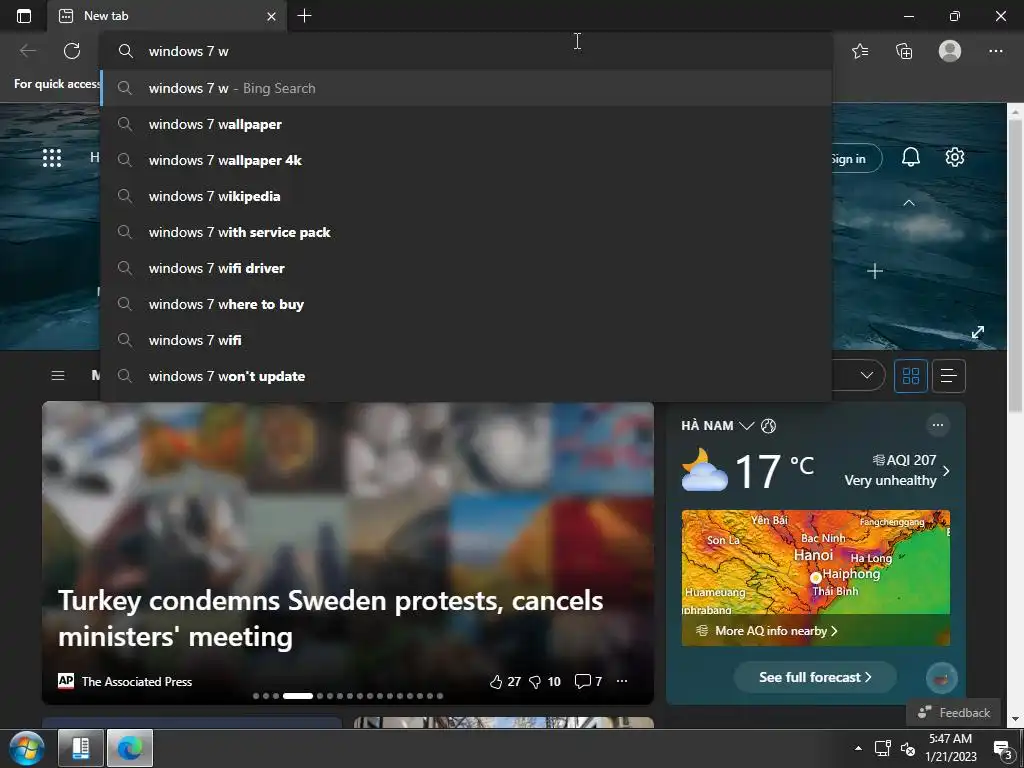Click the 17 °C temperature reading
1024x768 pixels.
(774, 471)
